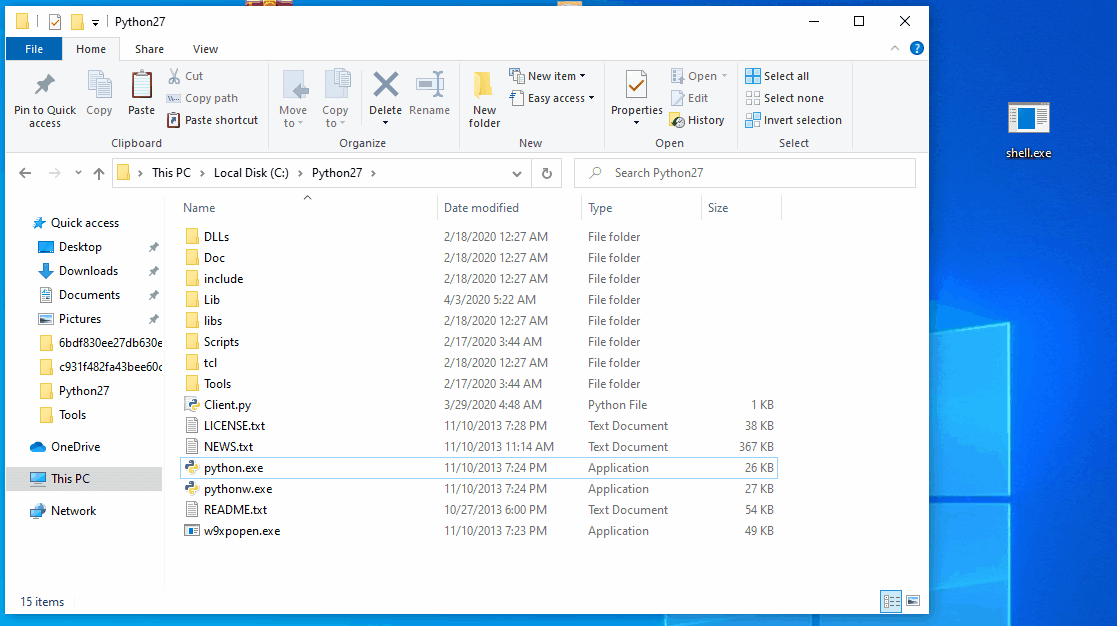Click Properties checkmark in title bar

54,22
